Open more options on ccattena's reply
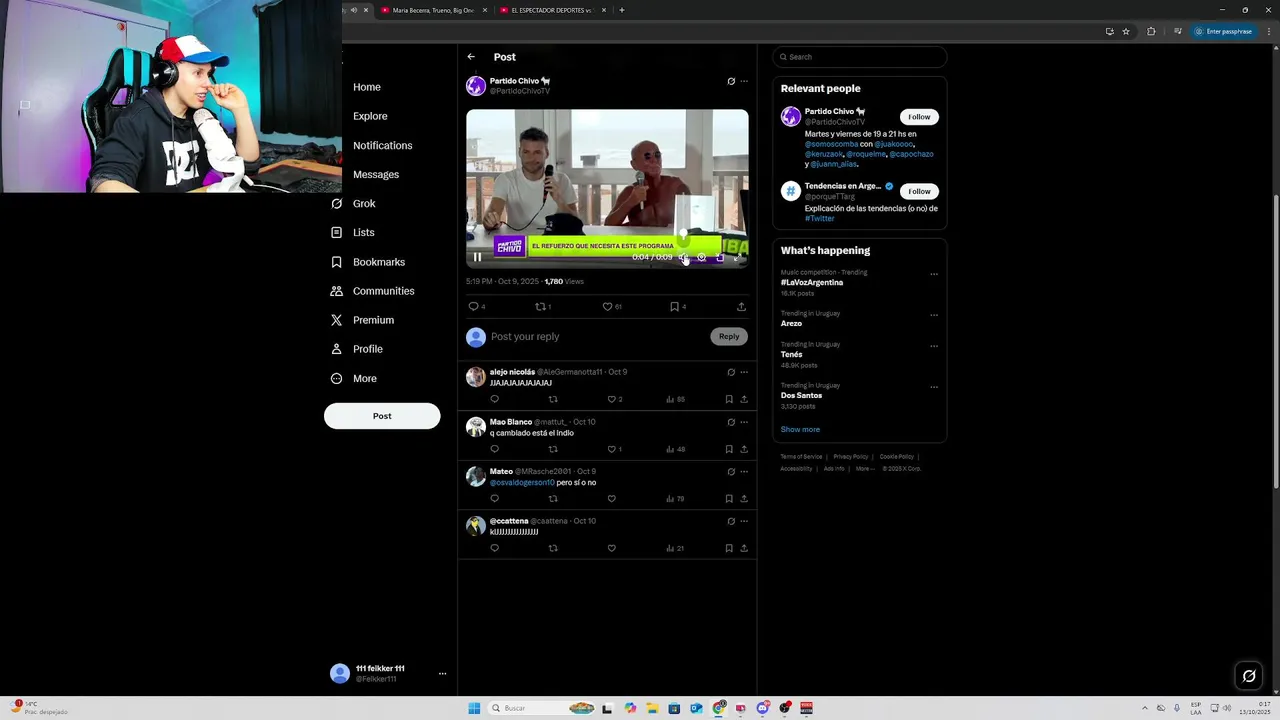 pos(744,521)
